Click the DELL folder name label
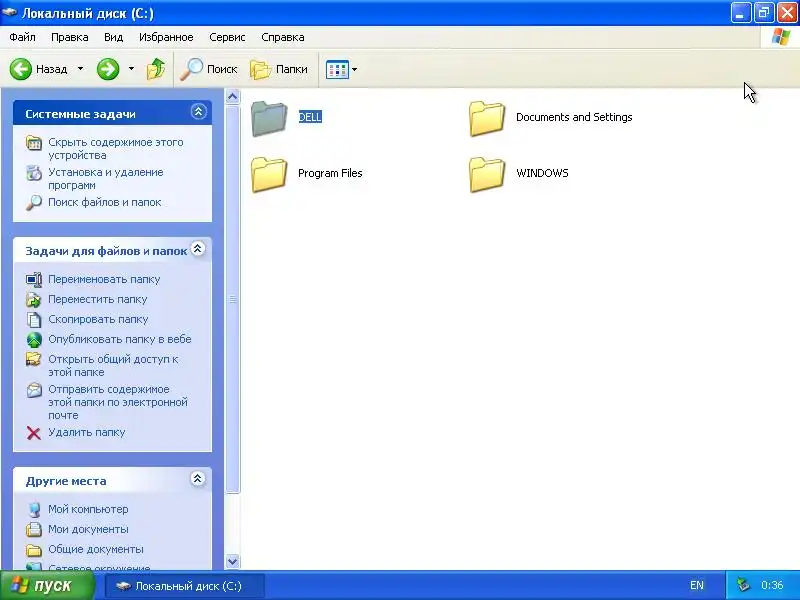The width and height of the screenshot is (800, 600). click(310, 117)
